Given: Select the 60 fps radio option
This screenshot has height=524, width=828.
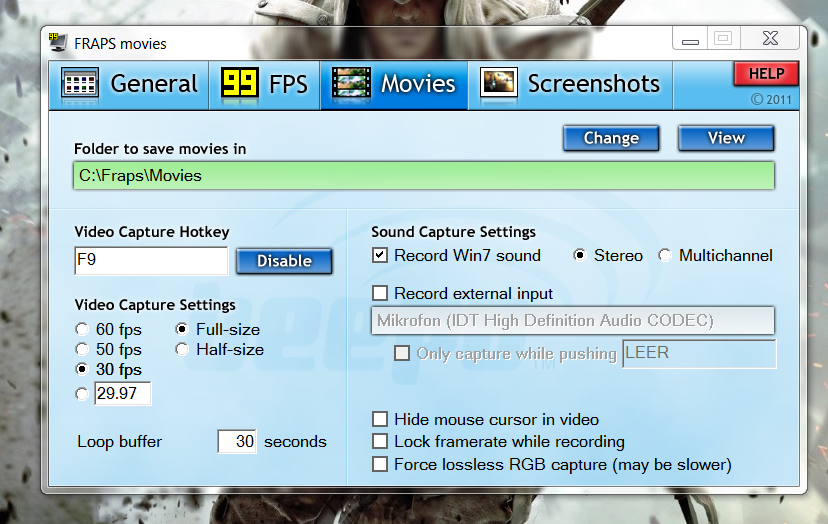Looking at the screenshot, I should [82, 330].
